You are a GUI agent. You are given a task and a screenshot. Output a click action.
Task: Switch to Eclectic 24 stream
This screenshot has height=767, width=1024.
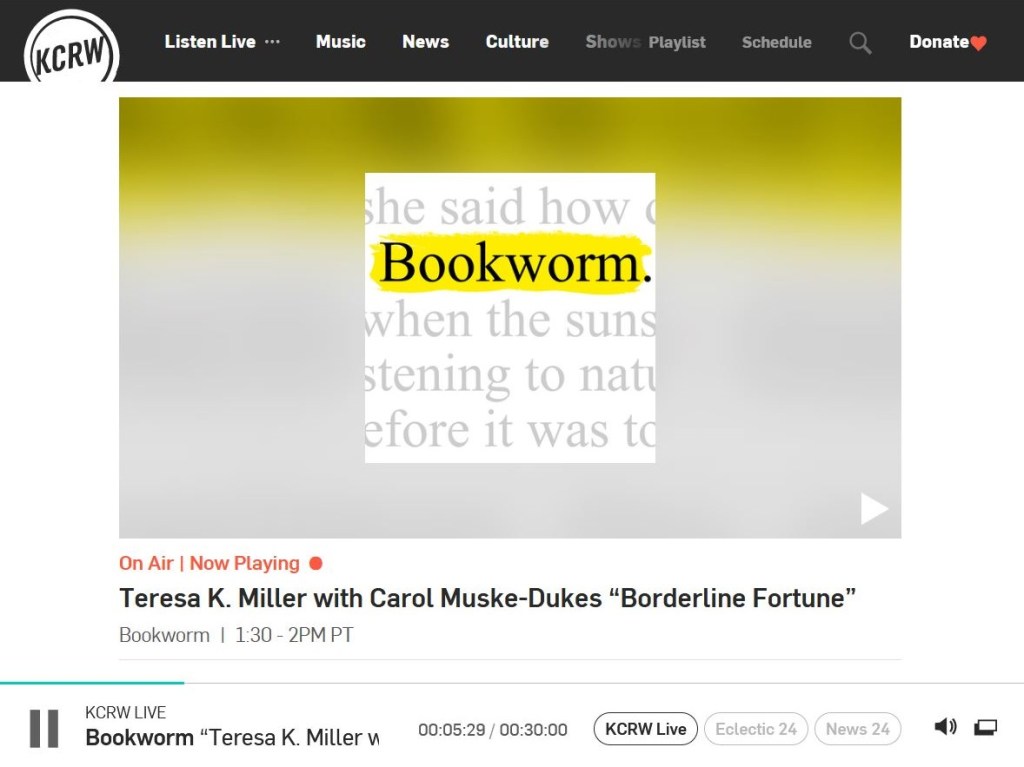point(756,729)
